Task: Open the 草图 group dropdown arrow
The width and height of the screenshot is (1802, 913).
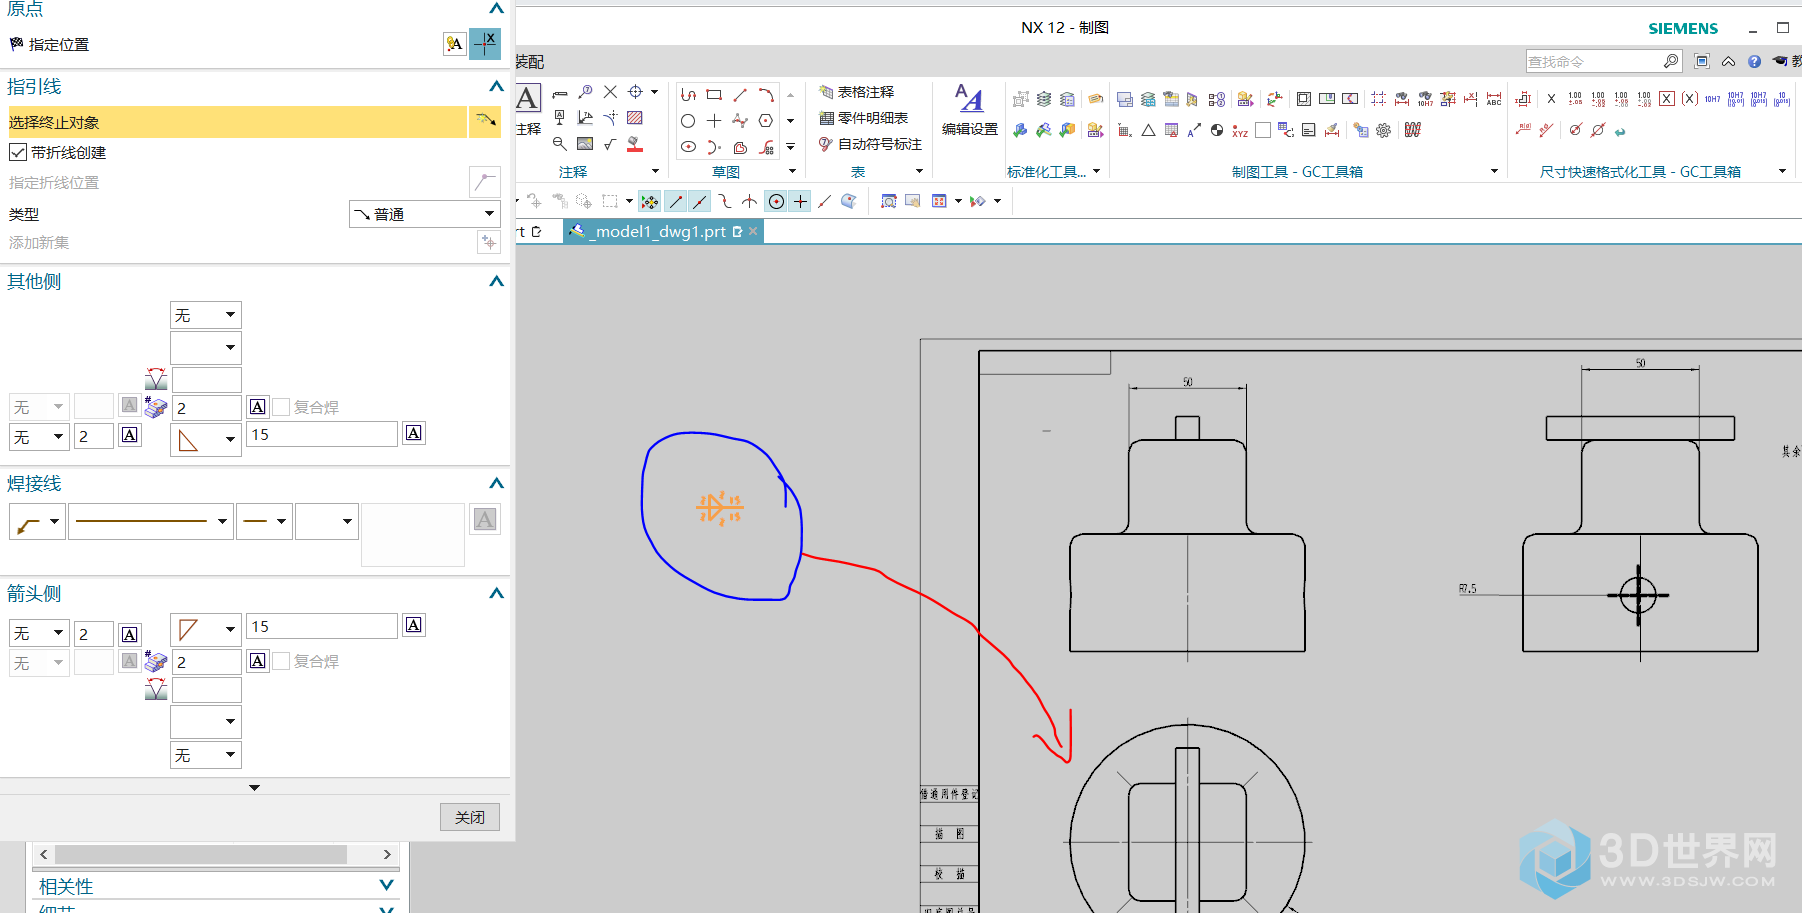Action: coord(792,171)
